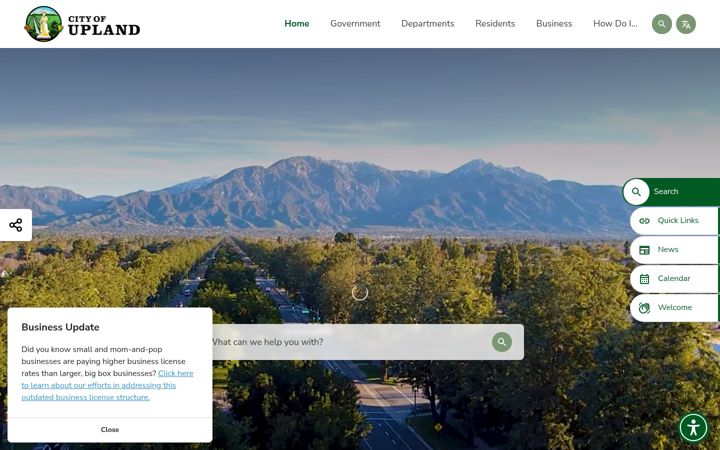Click the City of Upland logo
The height and width of the screenshot is (450, 720).
pyautogui.click(x=82, y=24)
